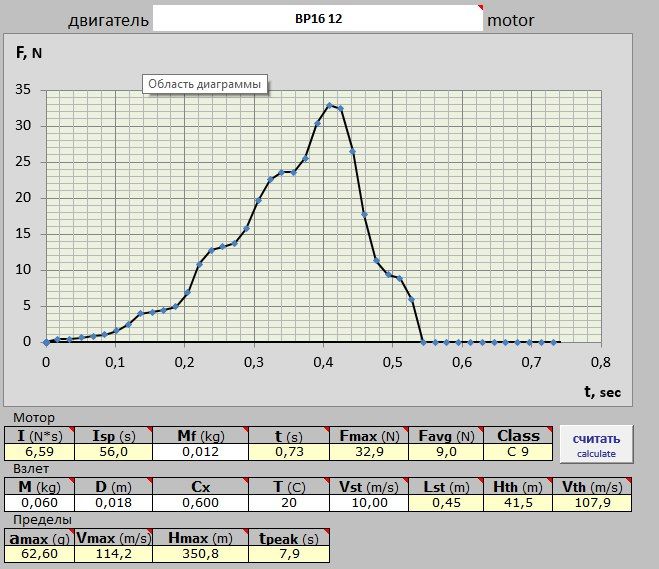Click the 35 label on the force axis

[x=23, y=90]
